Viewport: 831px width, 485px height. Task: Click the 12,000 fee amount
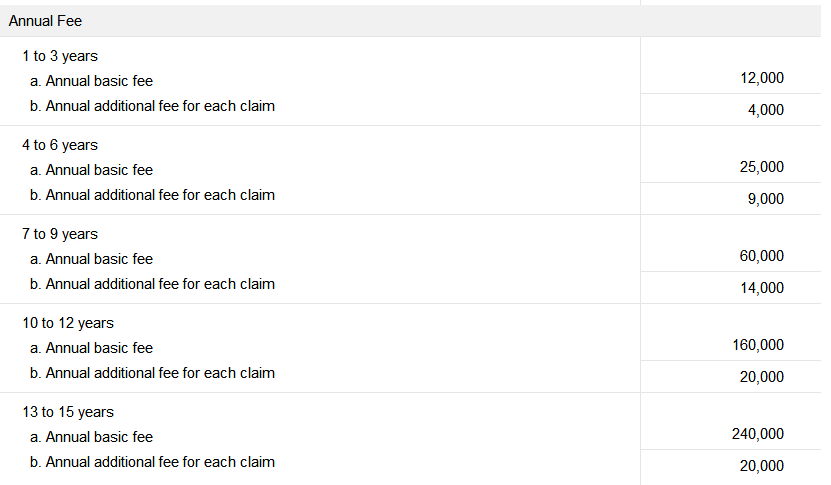click(762, 78)
